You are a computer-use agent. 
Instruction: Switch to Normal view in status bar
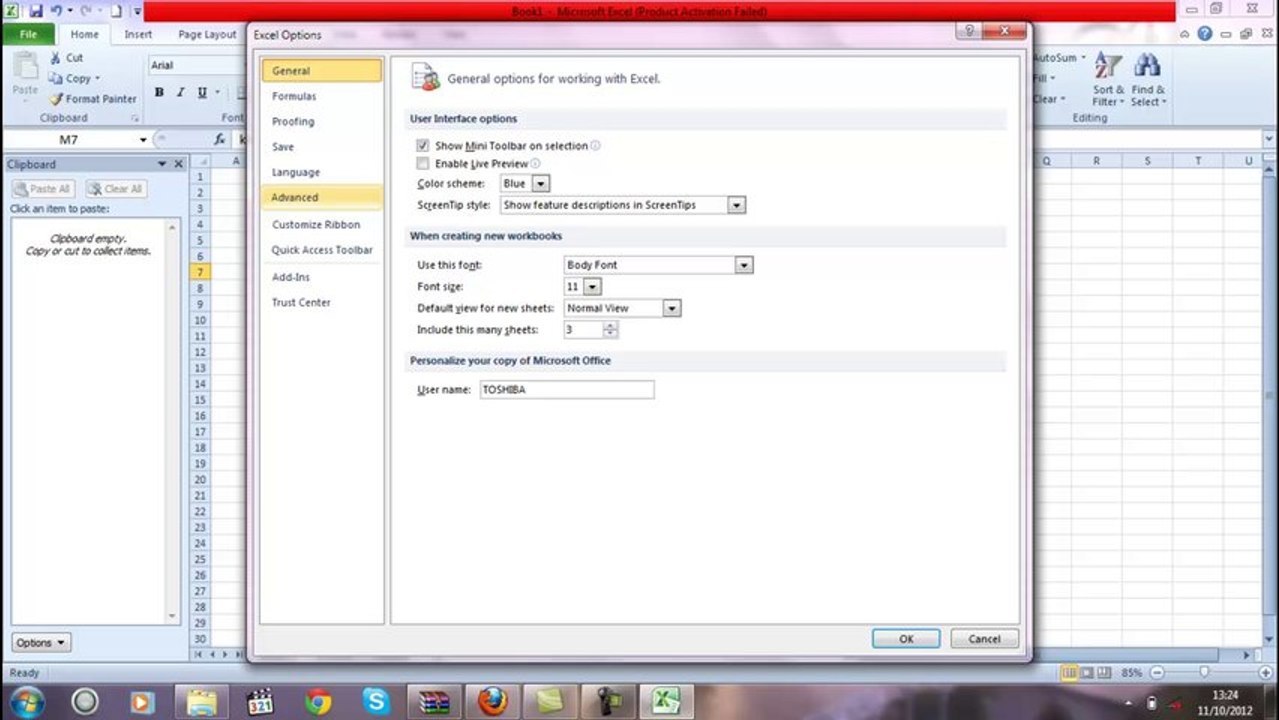pyautogui.click(x=1070, y=673)
